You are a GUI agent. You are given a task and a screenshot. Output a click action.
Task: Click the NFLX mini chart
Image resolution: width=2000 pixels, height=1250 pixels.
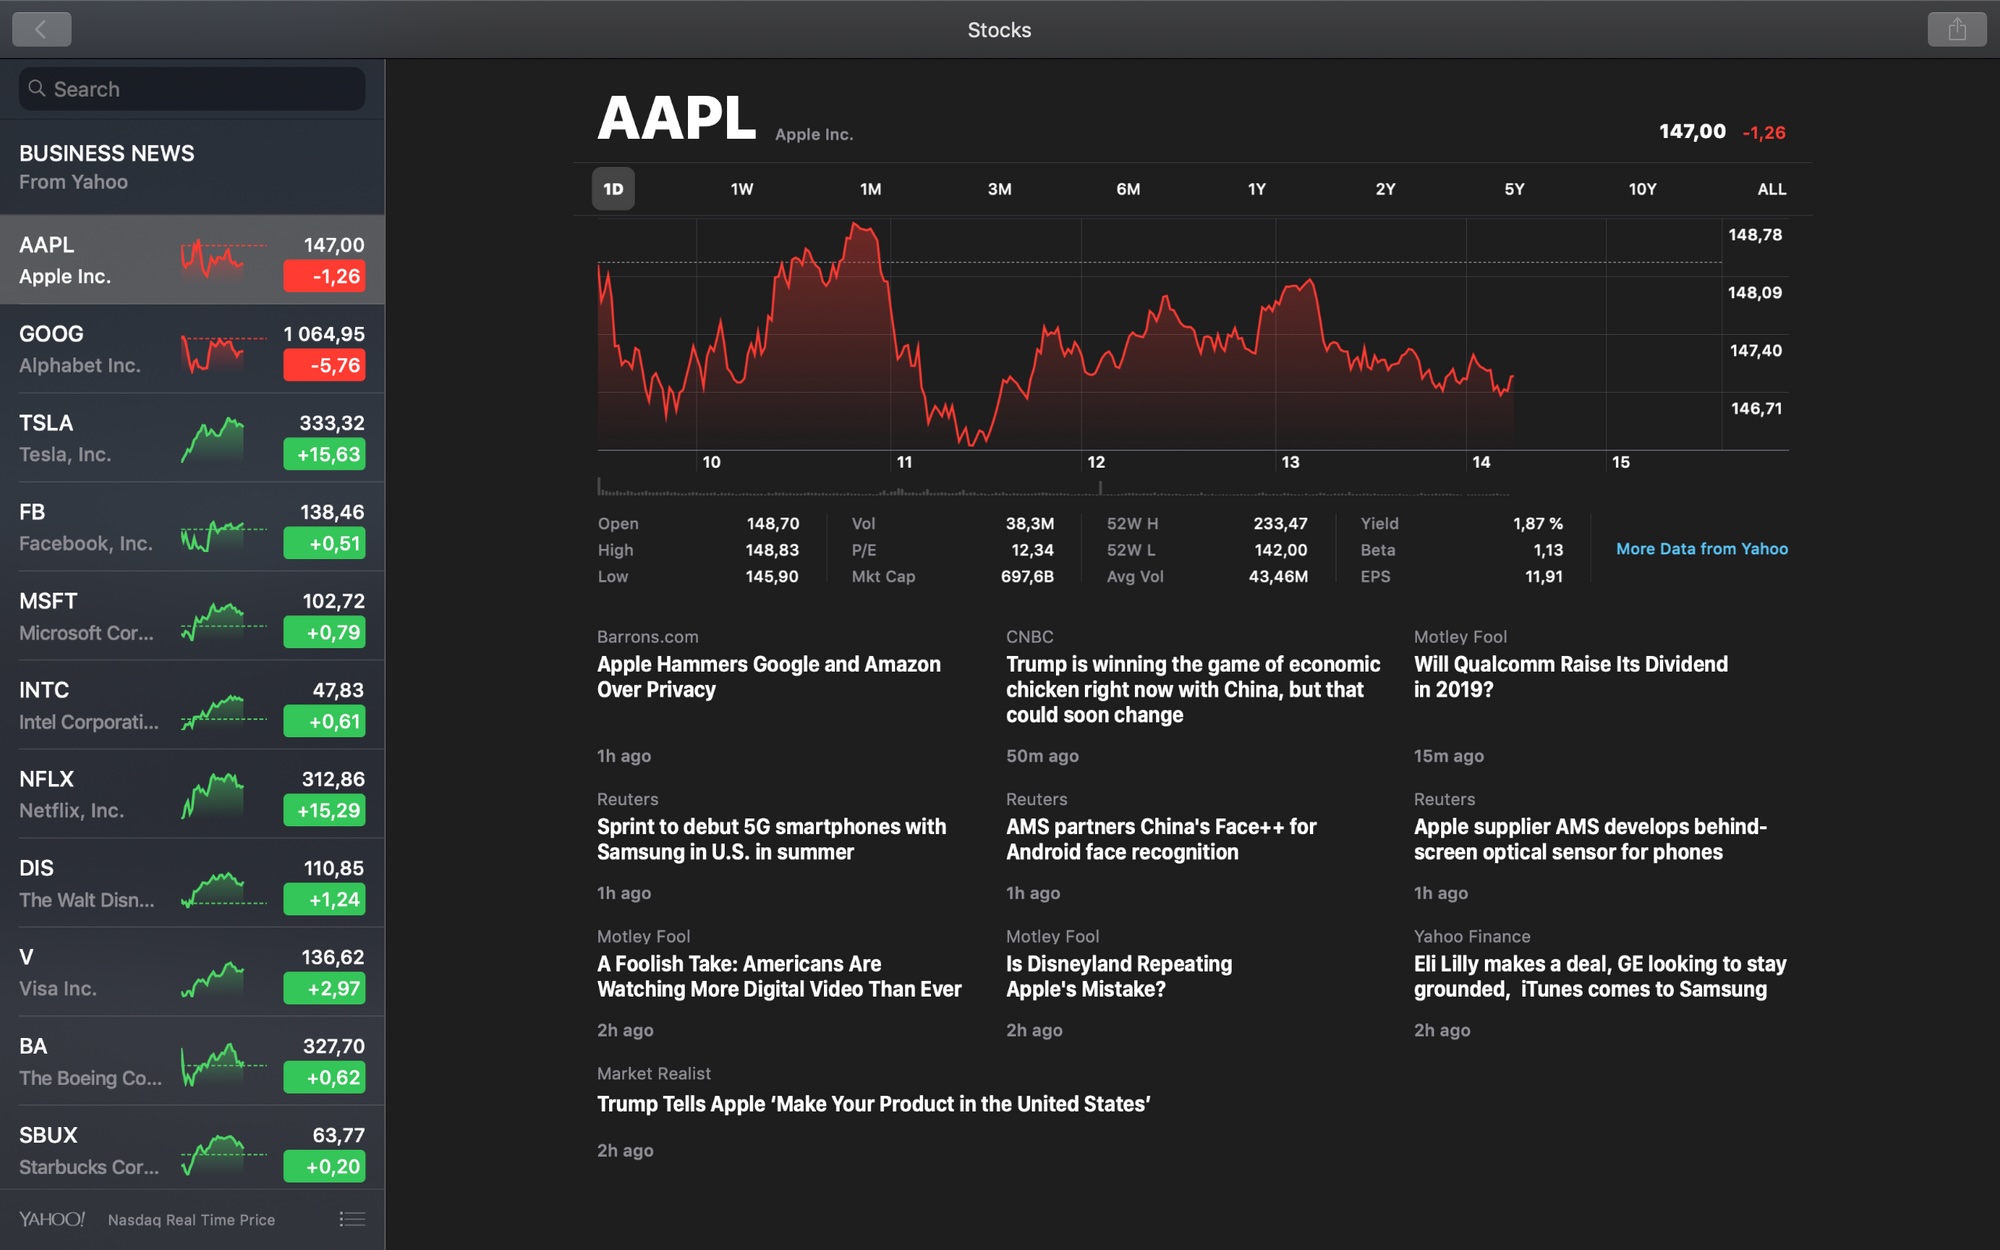pos(212,795)
